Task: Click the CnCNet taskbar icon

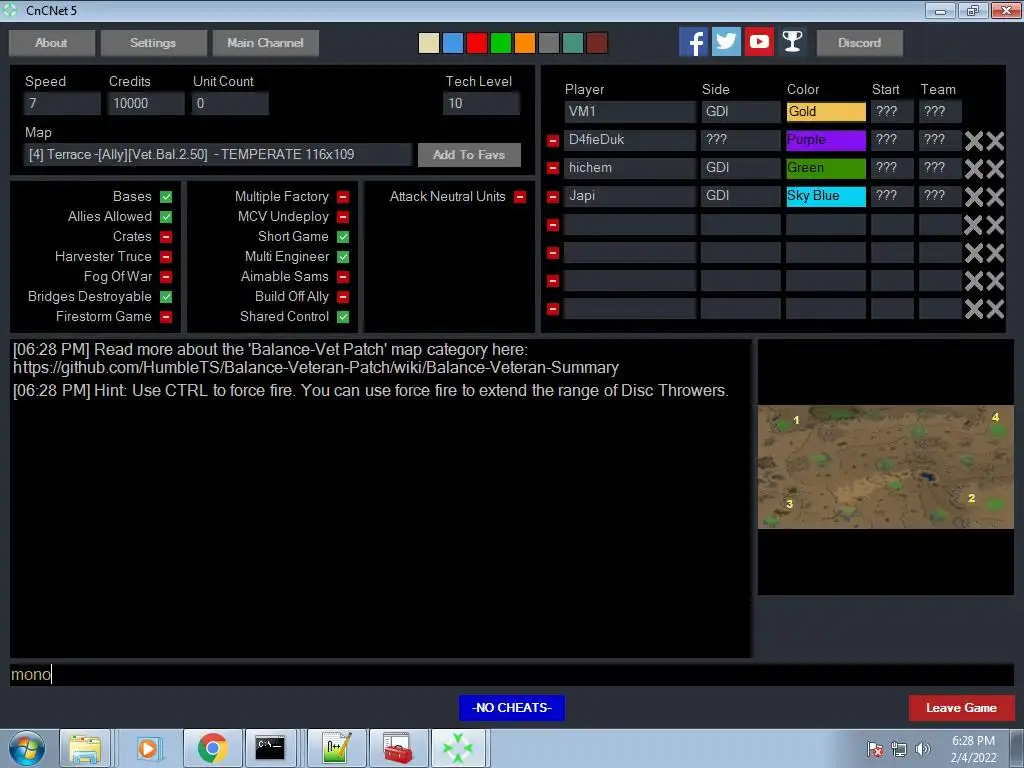Action: click(x=458, y=748)
